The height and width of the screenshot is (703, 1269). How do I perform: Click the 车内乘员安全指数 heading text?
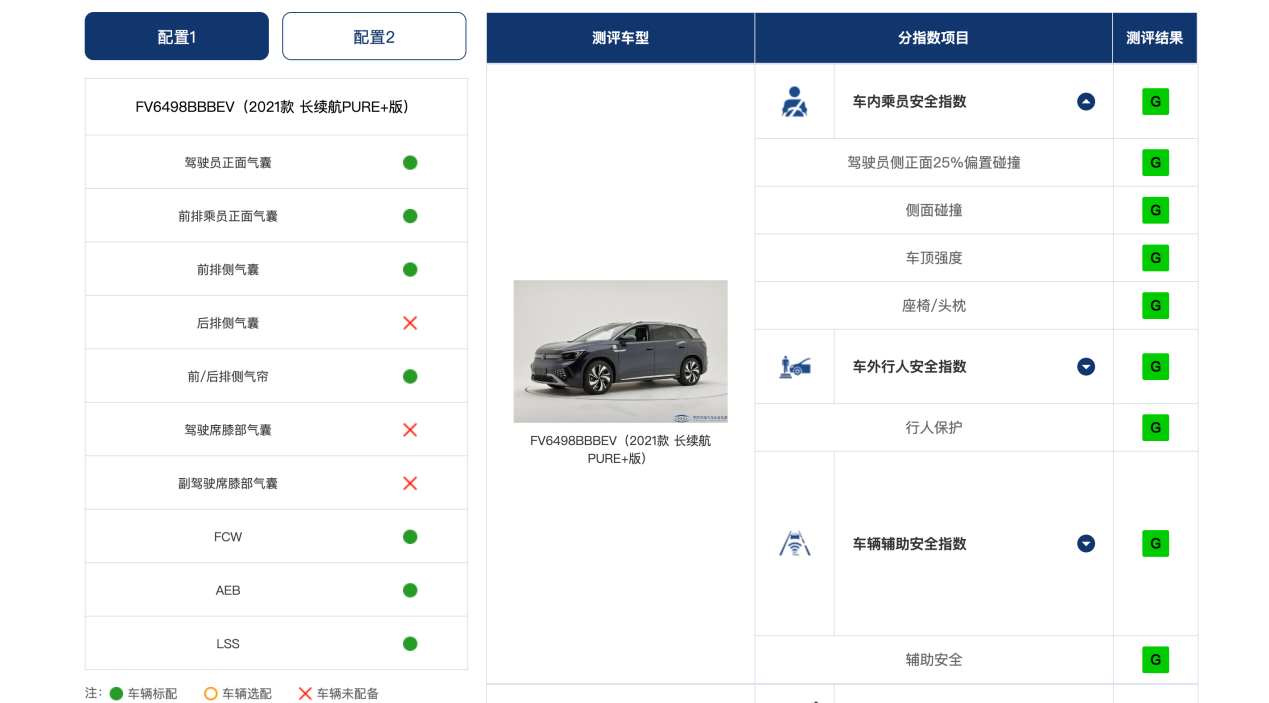910,102
